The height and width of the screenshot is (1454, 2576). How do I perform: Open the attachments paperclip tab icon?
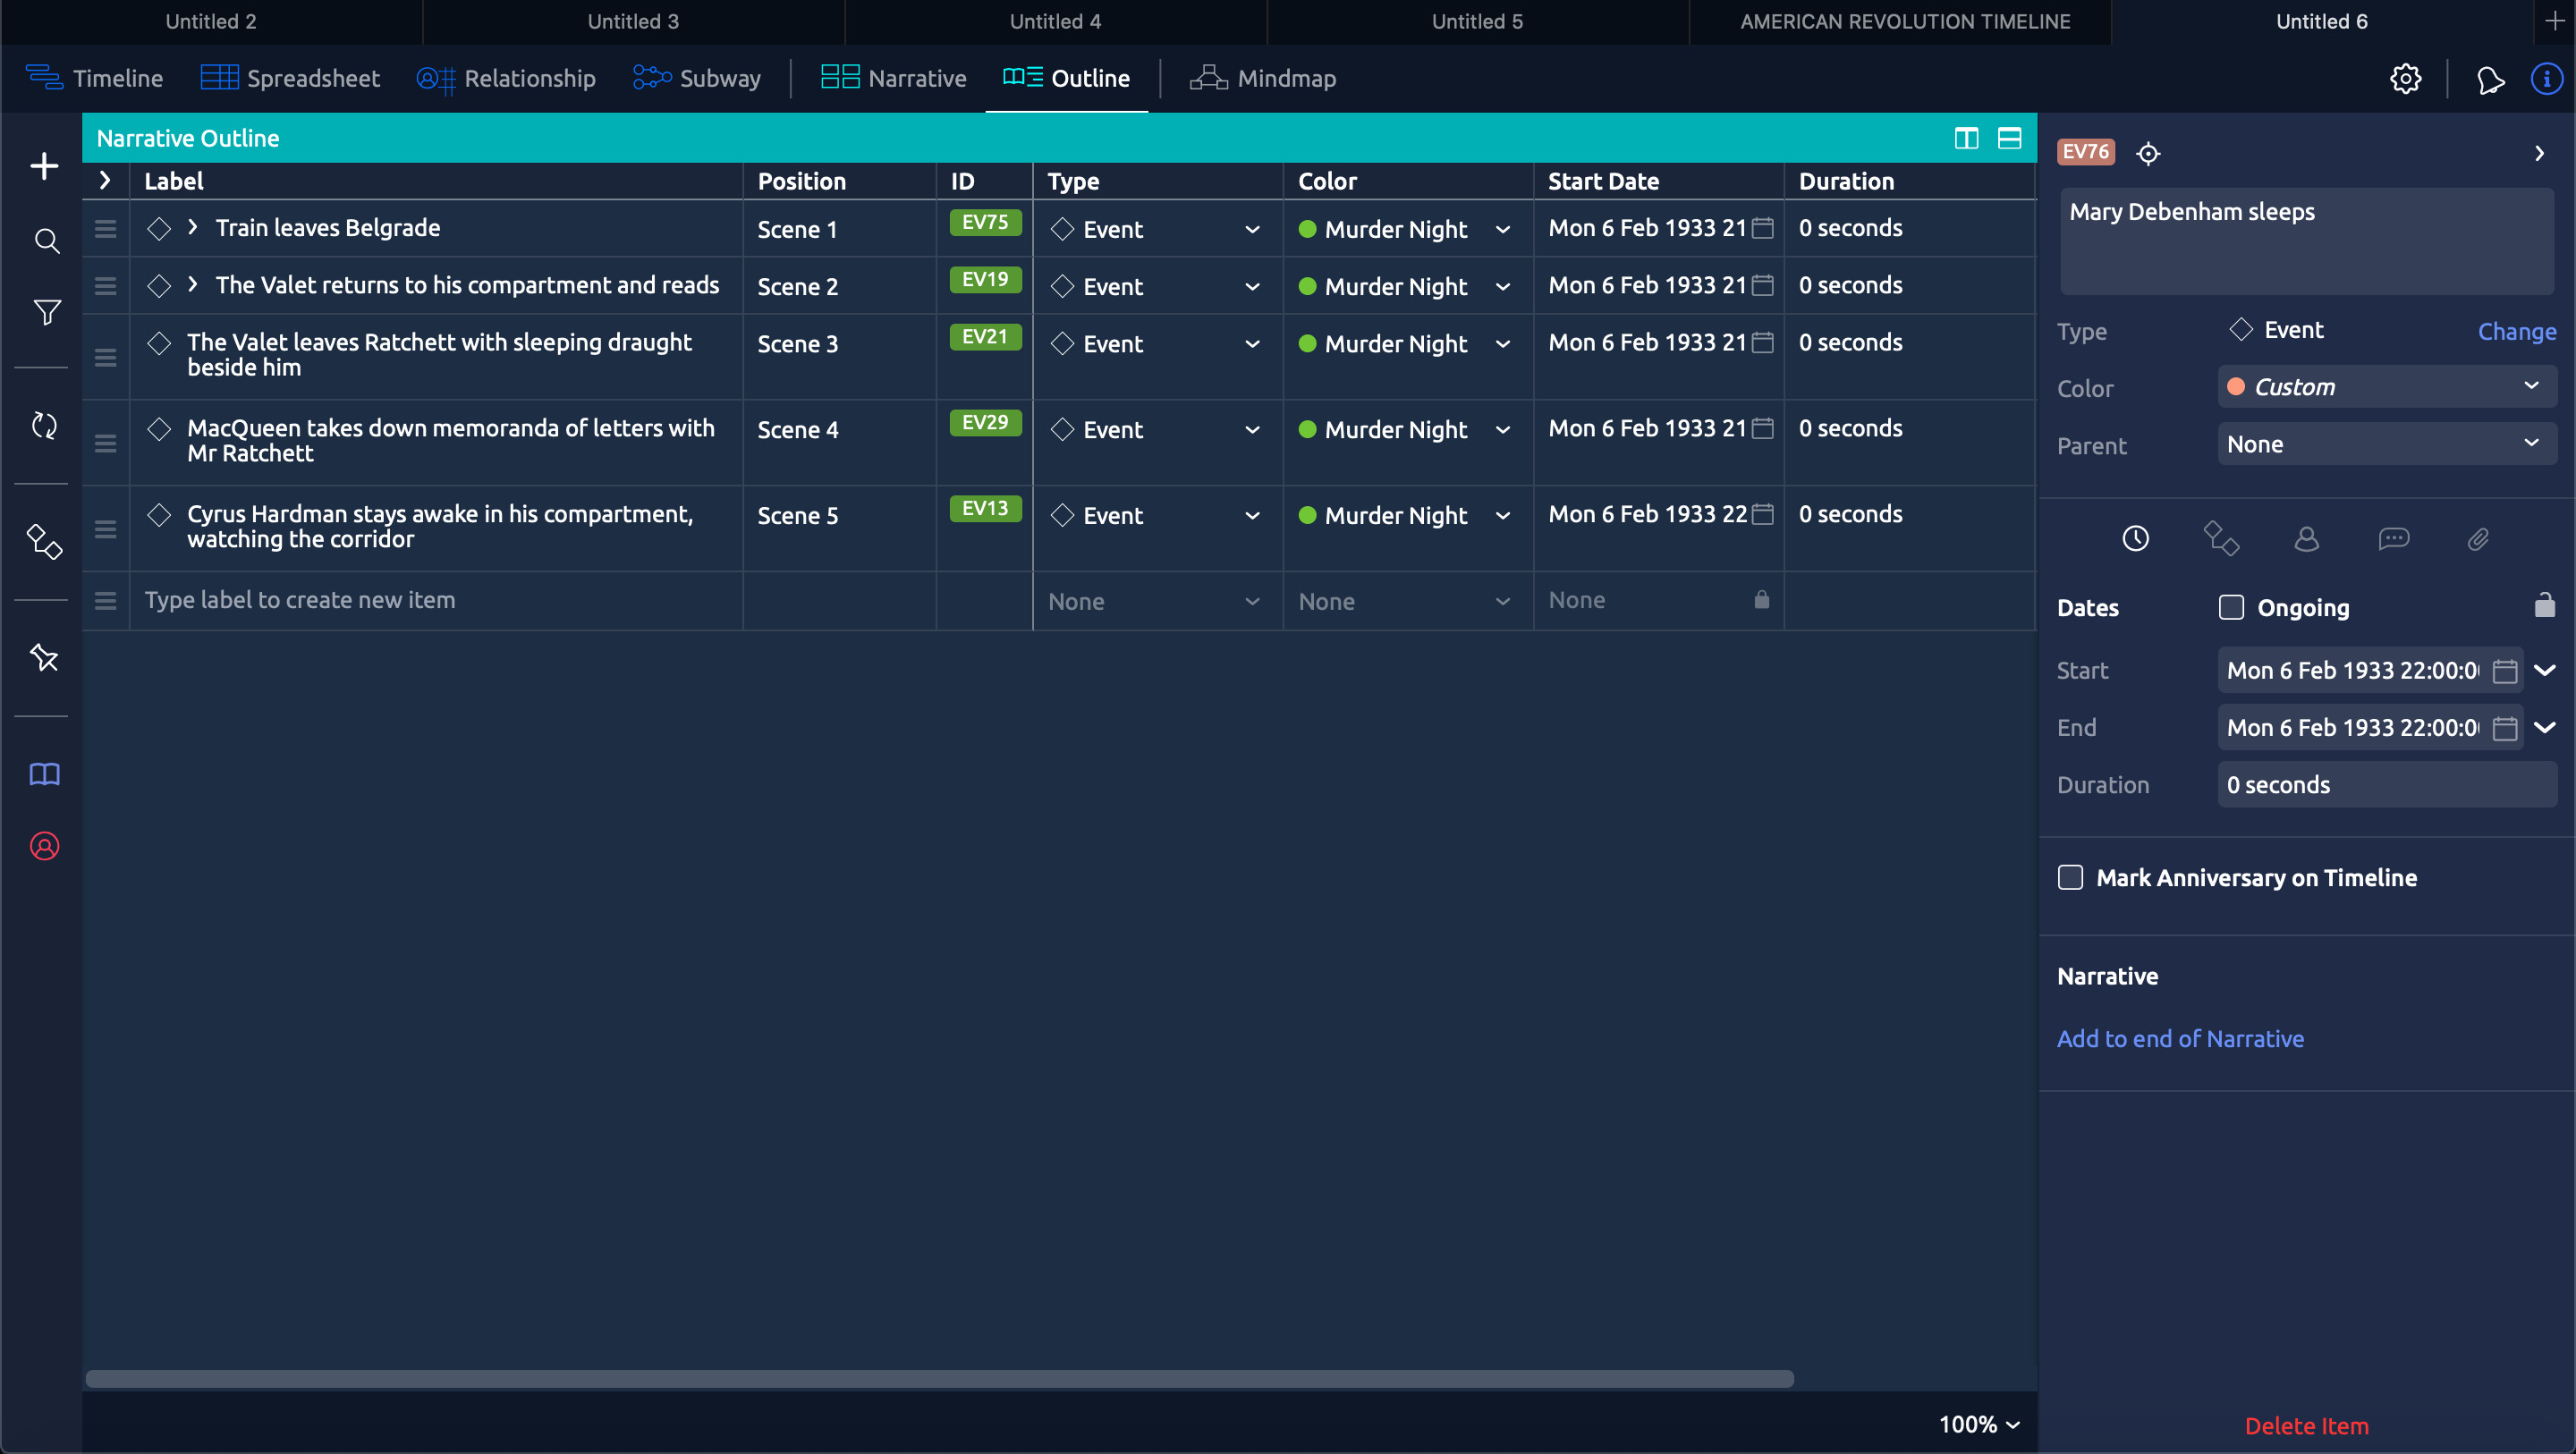click(x=2478, y=540)
